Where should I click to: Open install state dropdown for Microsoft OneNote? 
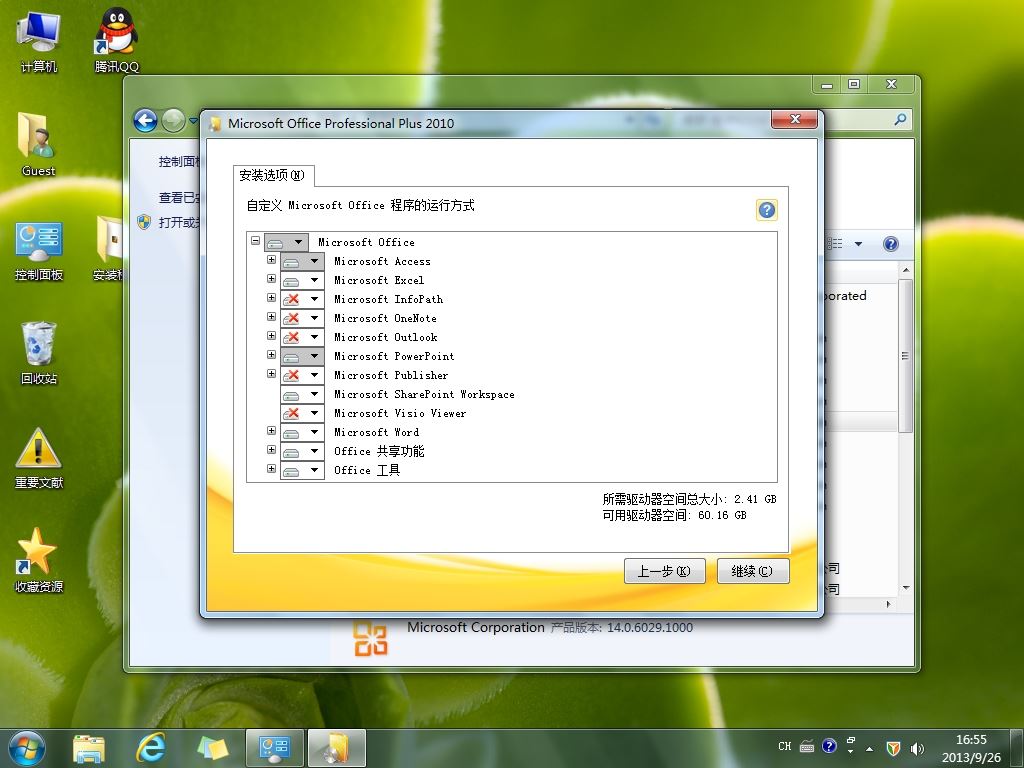tap(302, 318)
